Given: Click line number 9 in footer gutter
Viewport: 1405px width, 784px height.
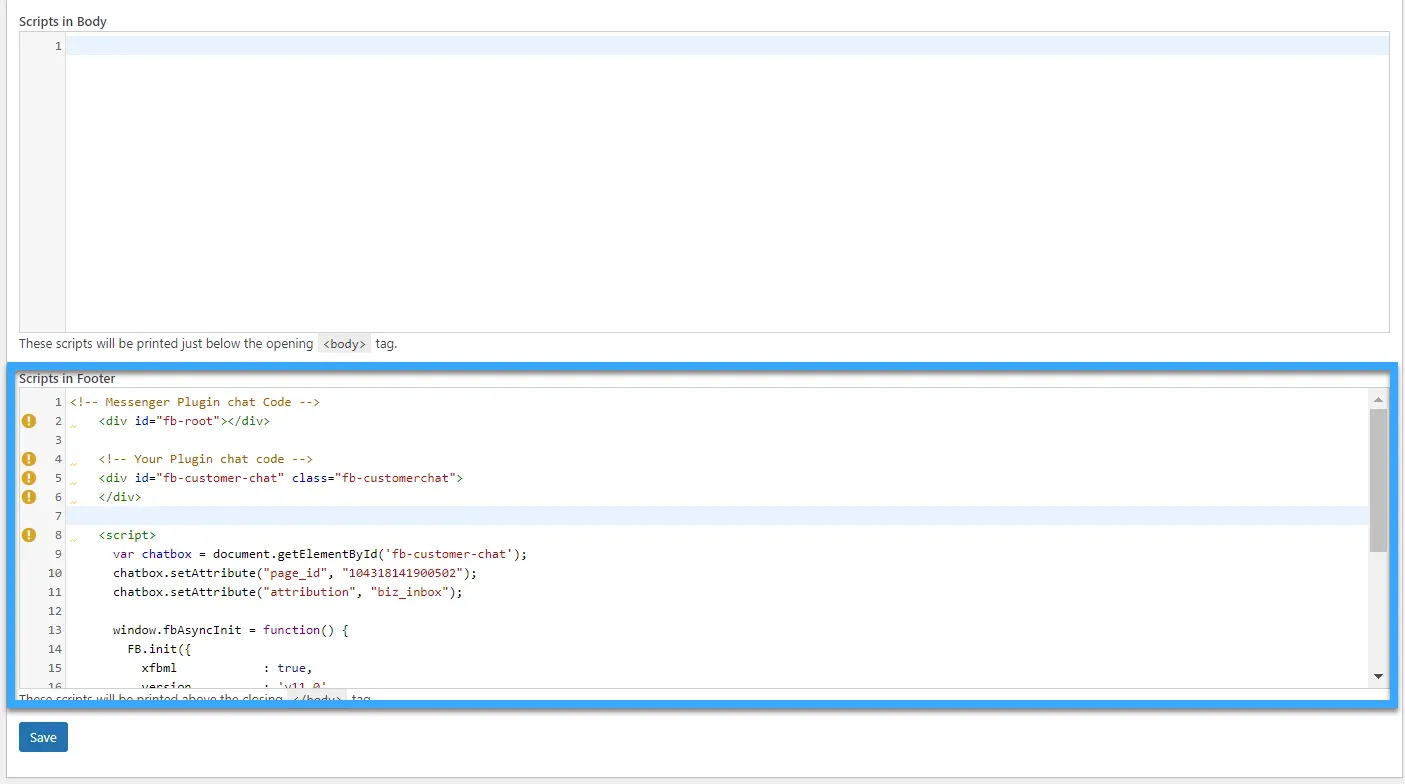Looking at the screenshot, I should (x=58, y=554).
